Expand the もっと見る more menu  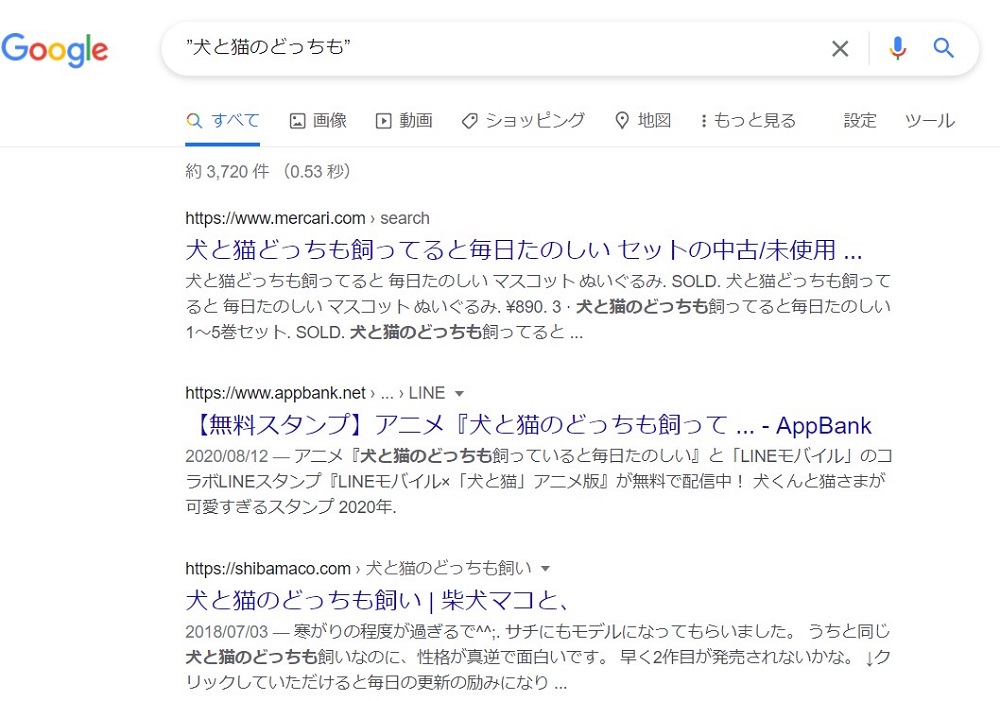coord(748,121)
